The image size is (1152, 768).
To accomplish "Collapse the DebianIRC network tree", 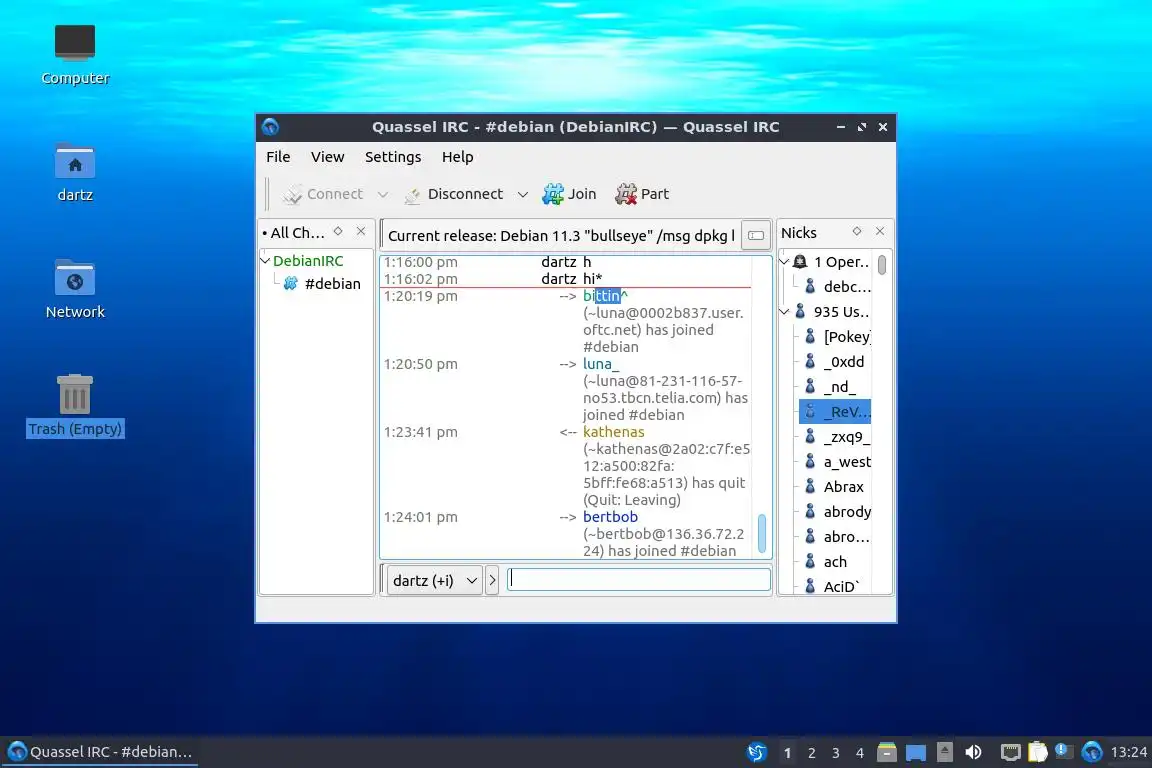I will point(266,260).
